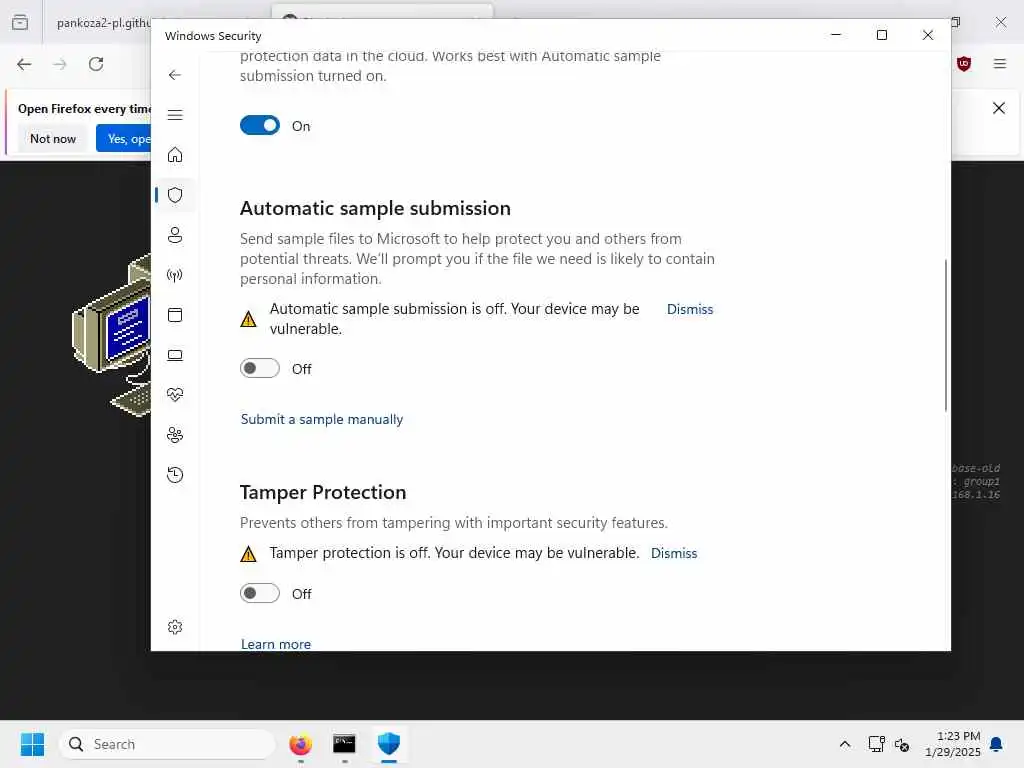This screenshot has width=1024, height=768.
Task: Open the Firefox application menu
Action: [1000, 63]
